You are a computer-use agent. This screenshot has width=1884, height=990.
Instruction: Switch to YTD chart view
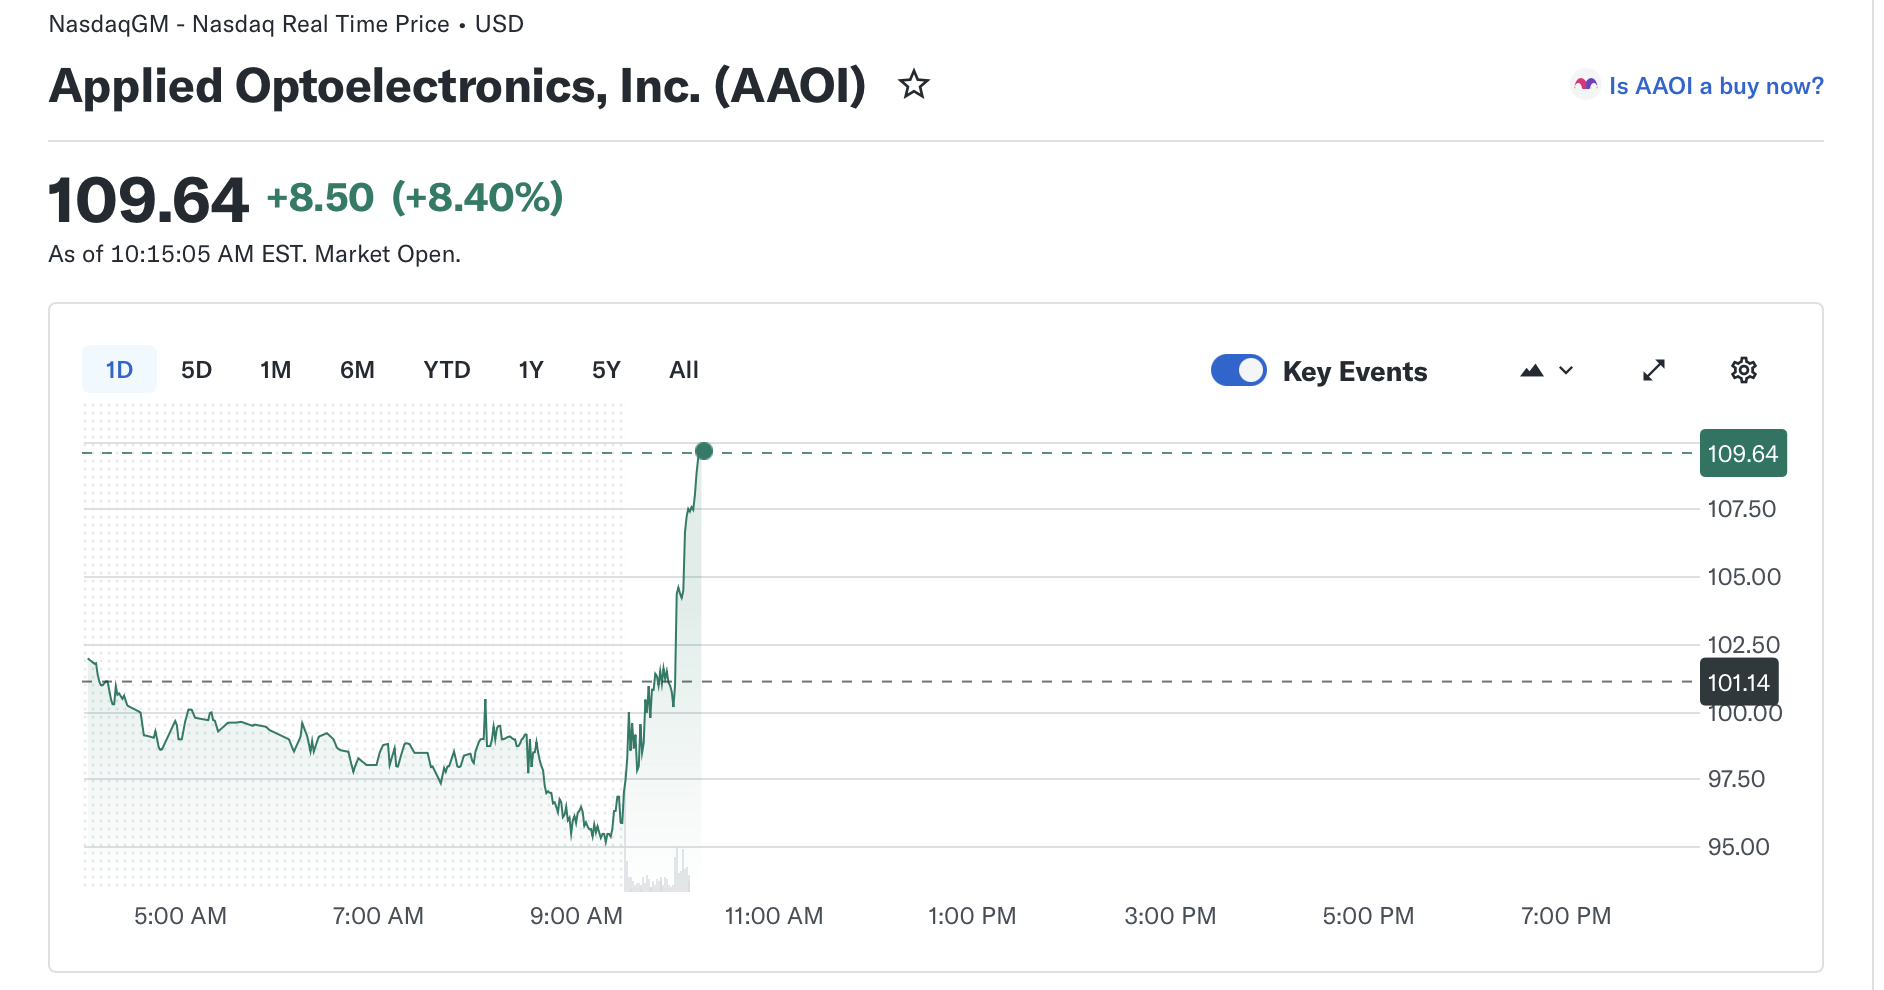click(446, 370)
